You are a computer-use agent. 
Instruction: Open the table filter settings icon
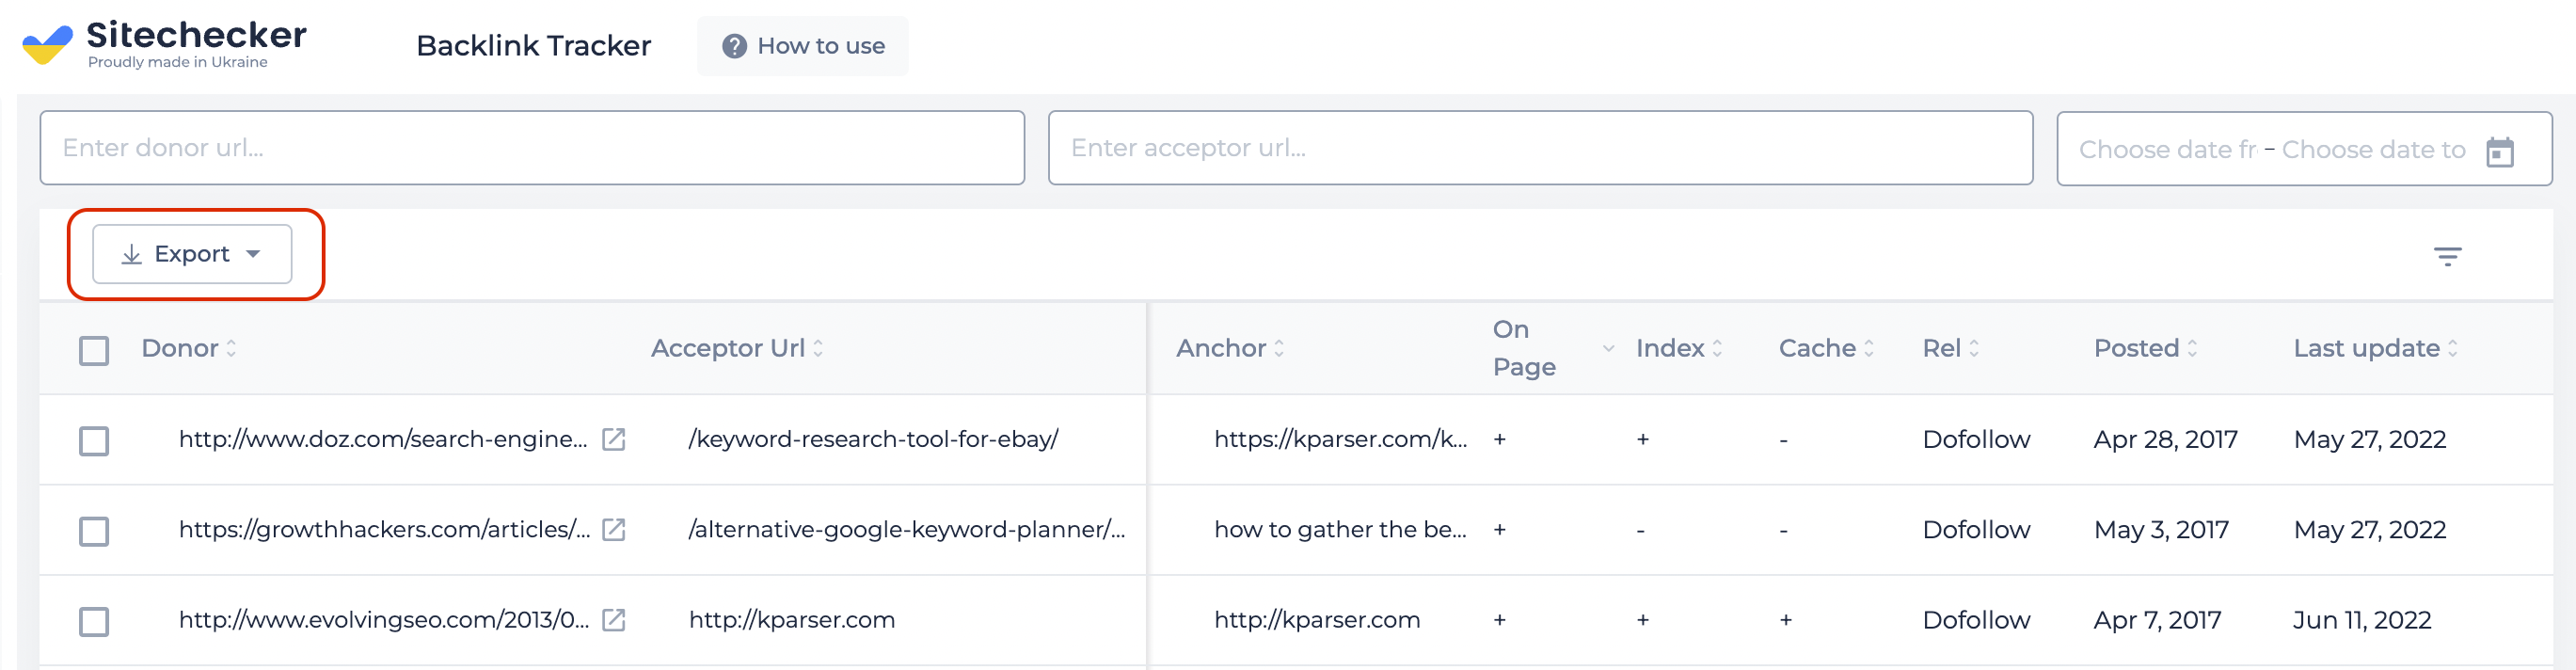point(2447,257)
